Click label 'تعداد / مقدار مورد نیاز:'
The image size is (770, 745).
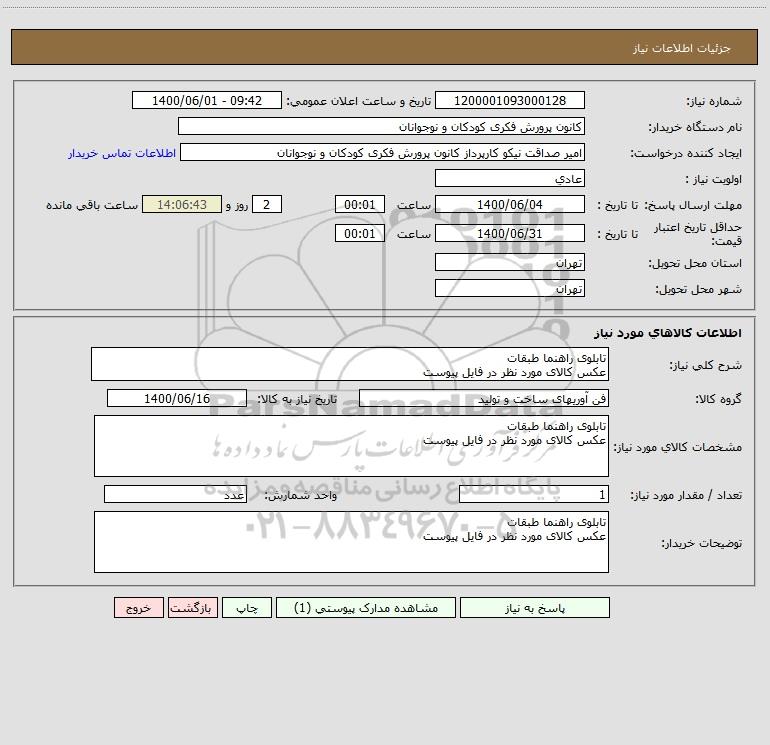pos(686,496)
